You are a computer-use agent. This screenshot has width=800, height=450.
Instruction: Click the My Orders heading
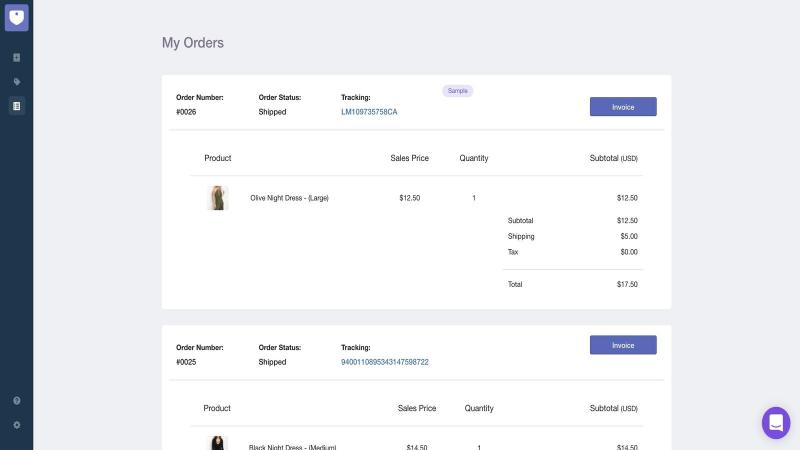click(x=193, y=43)
